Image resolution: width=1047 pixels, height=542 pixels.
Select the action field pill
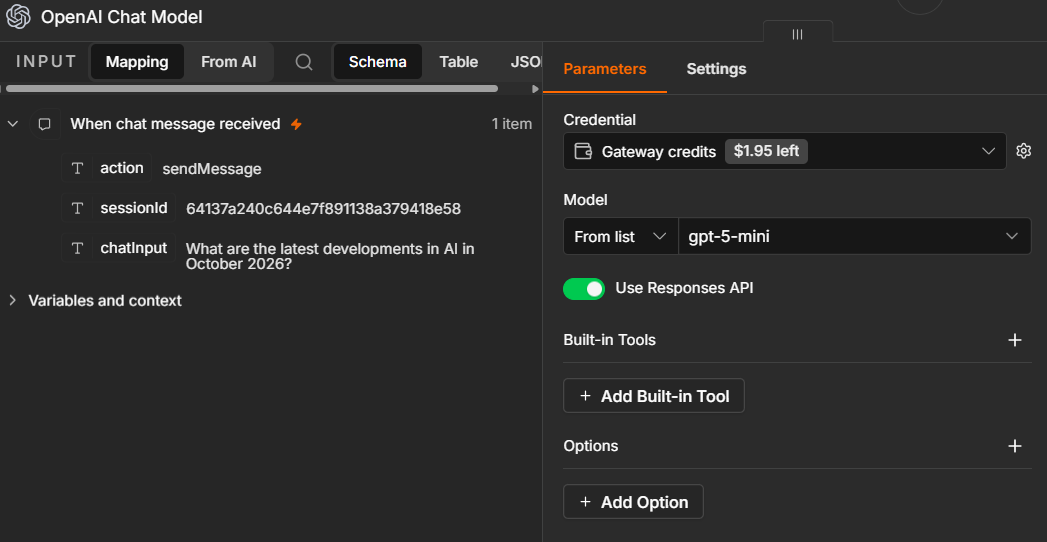pyautogui.click(x=107, y=168)
